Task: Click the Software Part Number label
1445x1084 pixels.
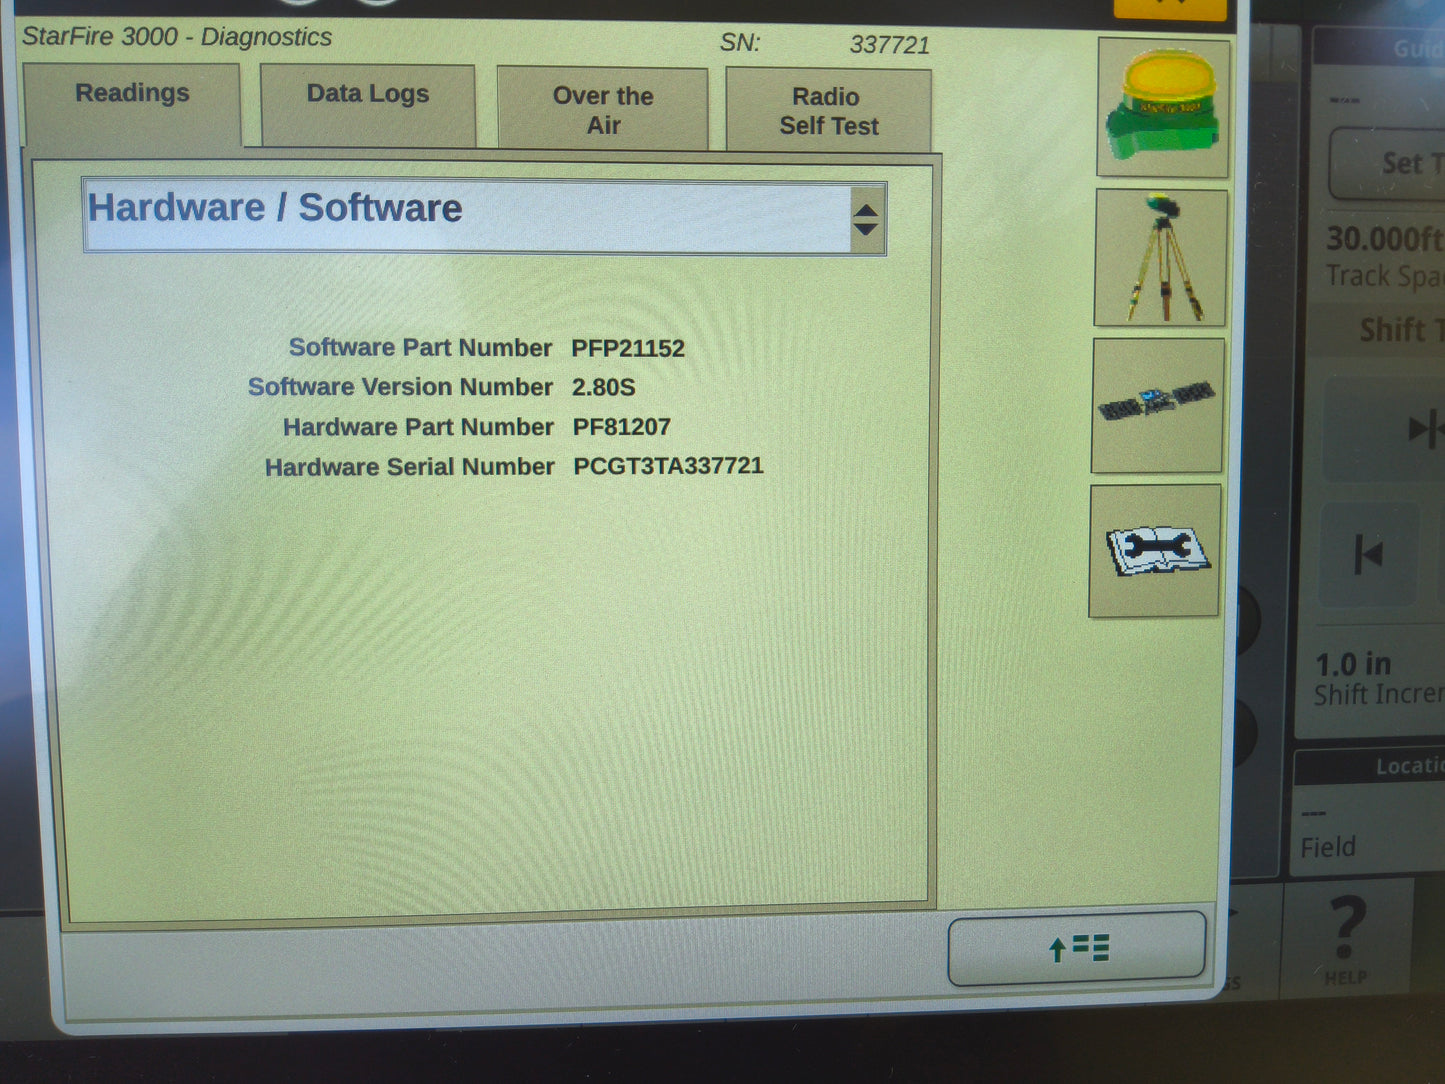Action: pyautogui.click(x=420, y=348)
